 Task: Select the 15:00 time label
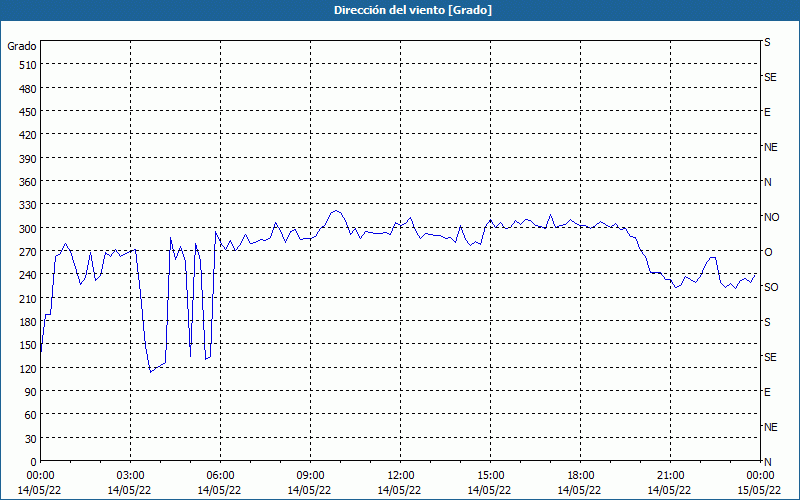[490, 476]
